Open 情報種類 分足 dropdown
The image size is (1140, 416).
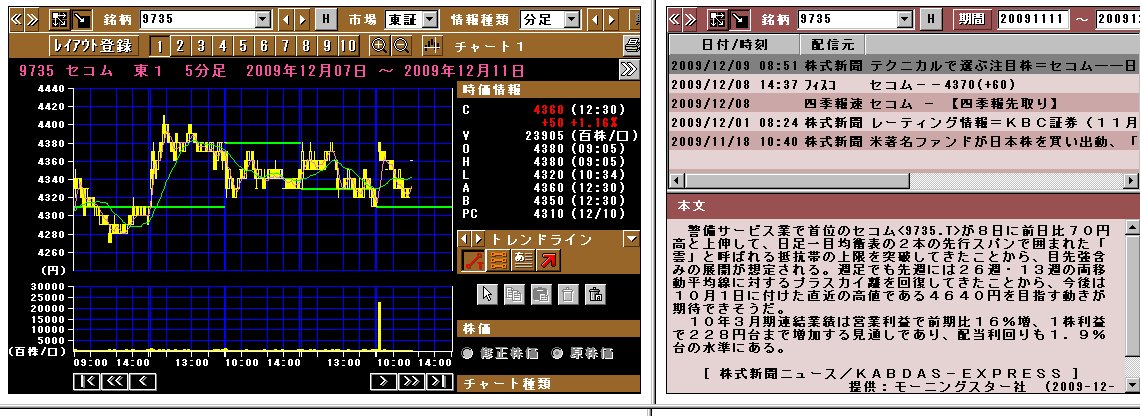point(571,20)
